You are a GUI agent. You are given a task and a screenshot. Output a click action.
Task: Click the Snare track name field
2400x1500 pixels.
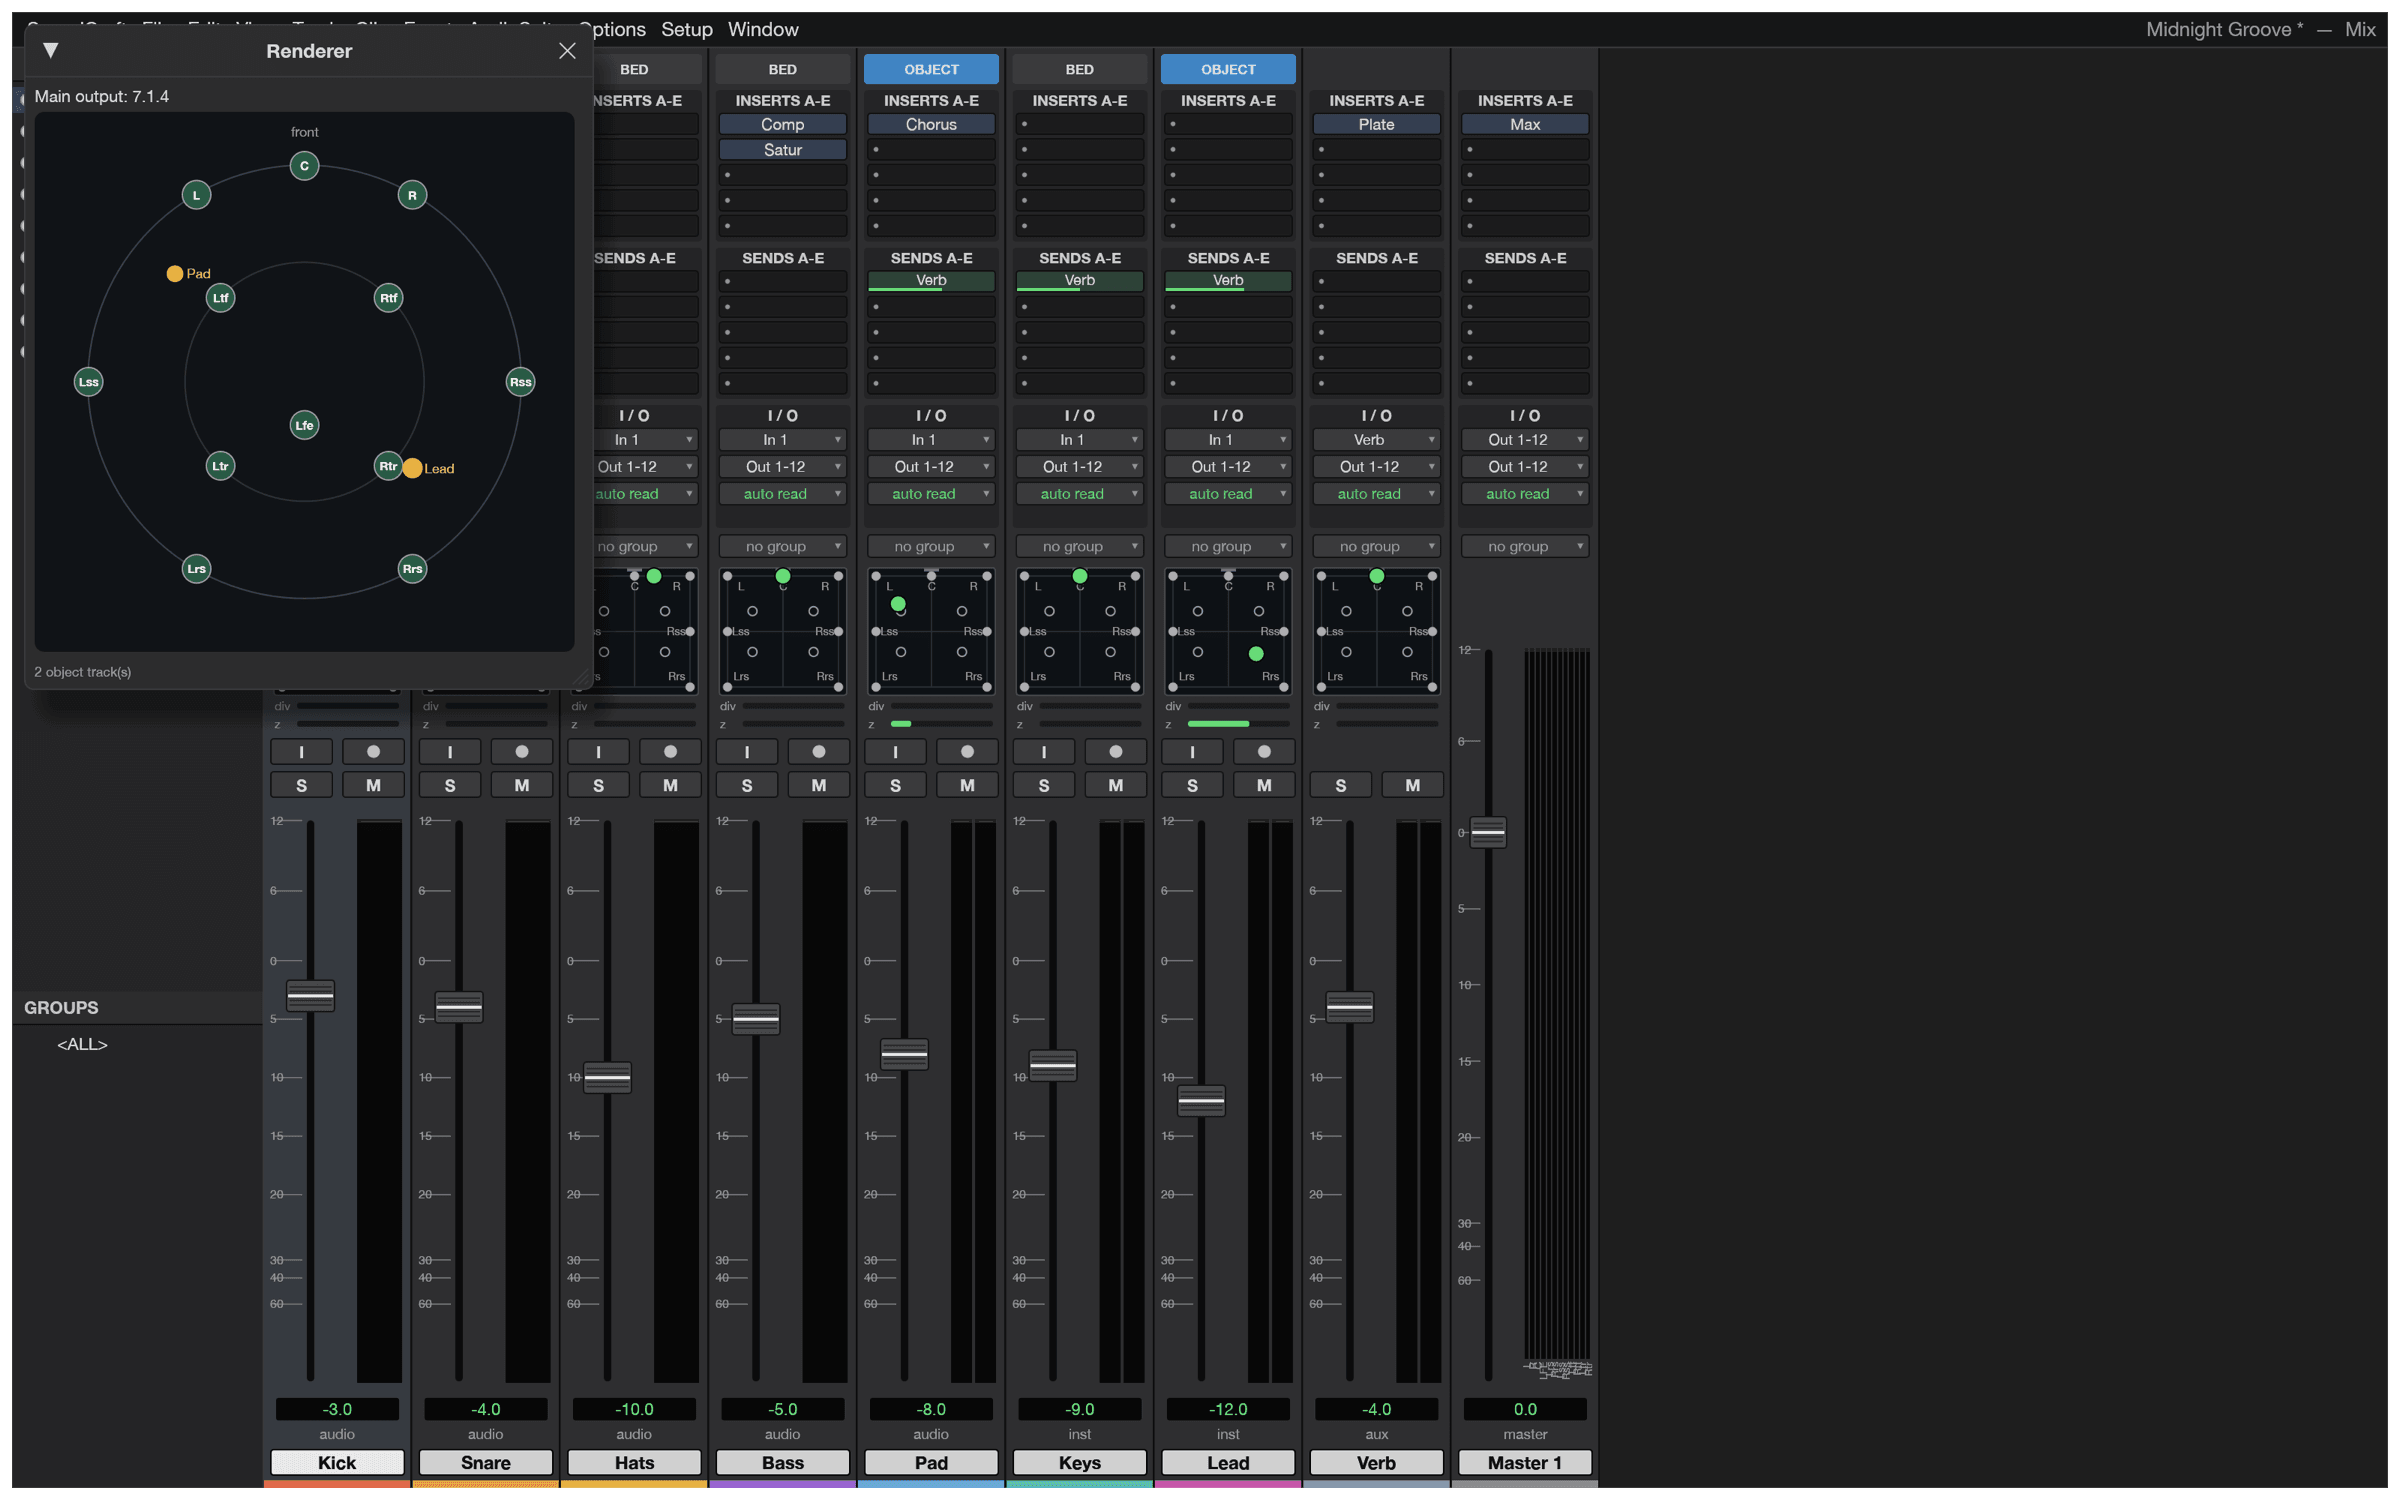pyautogui.click(x=486, y=1463)
